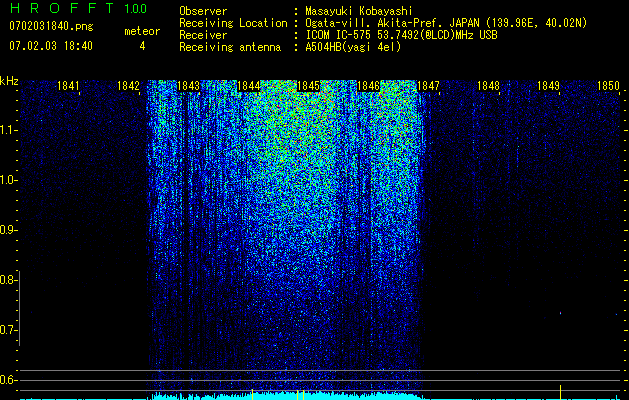Click the kHz axis unit label
This screenshot has width=629, height=400.
click(x=9, y=81)
